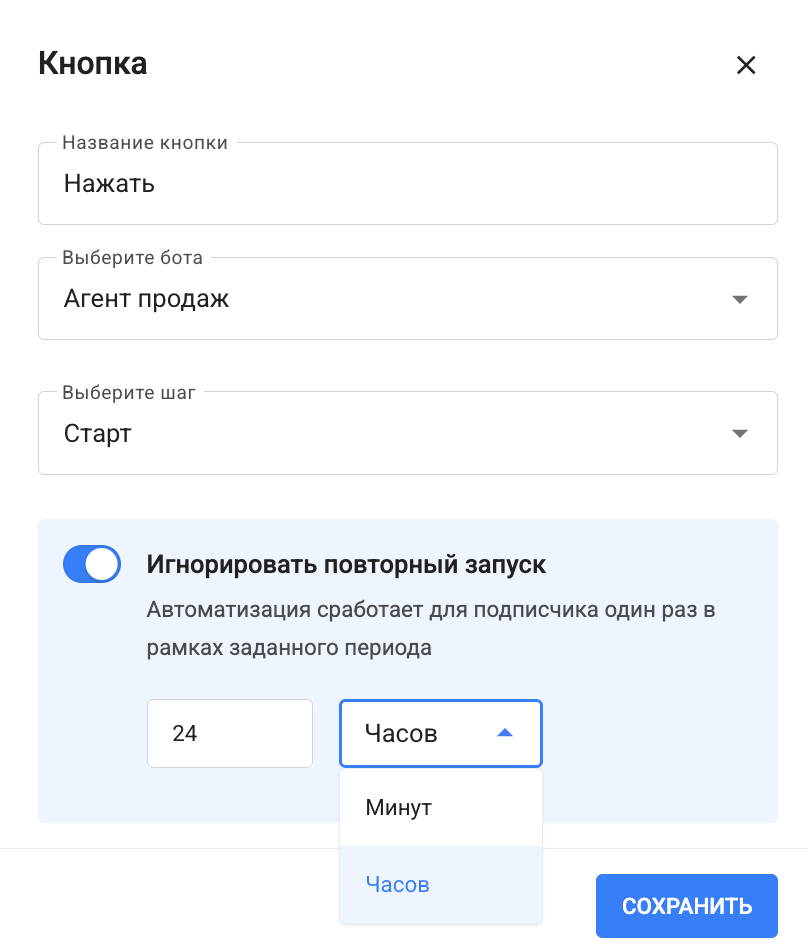Close the Кнопка dialog with the X icon
Image resolution: width=808 pixels, height=952 pixels.
pyautogui.click(x=745, y=65)
